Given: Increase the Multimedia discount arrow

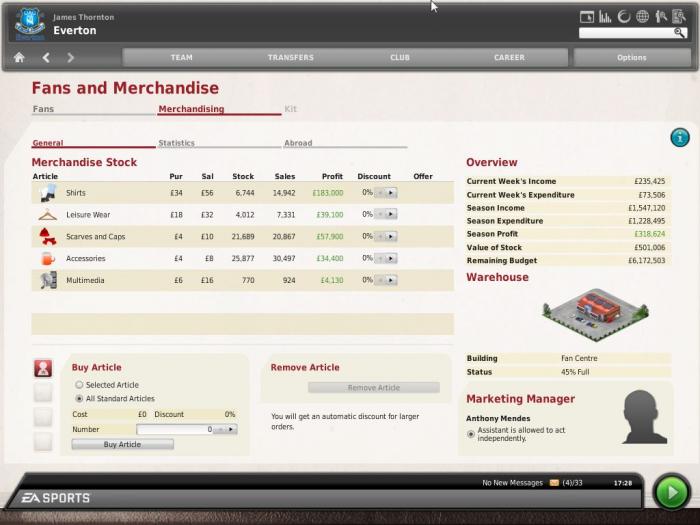Looking at the screenshot, I should pyautogui.click(x=391, y=280).
